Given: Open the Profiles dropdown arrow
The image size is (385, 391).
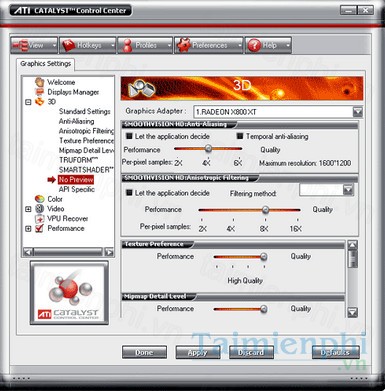Looking at the screenshot, I should (x=169, y=45).
